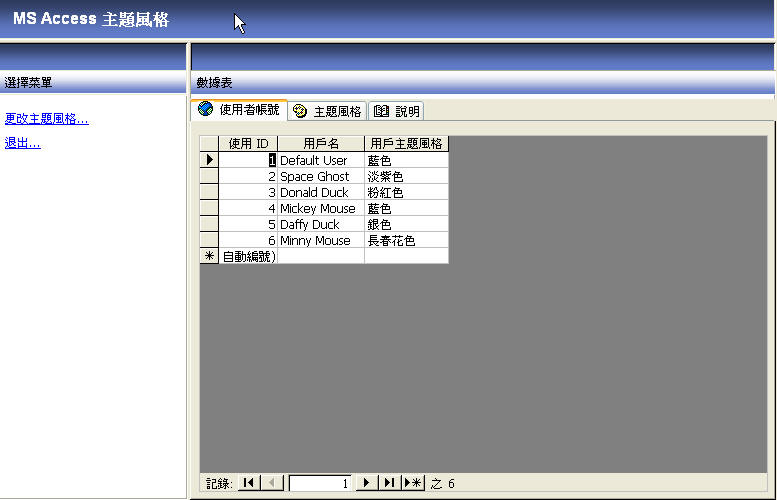Viewport: 777px width, 500px height.
Task: Click Space Ghost name cell
Action: click(321, 176)
